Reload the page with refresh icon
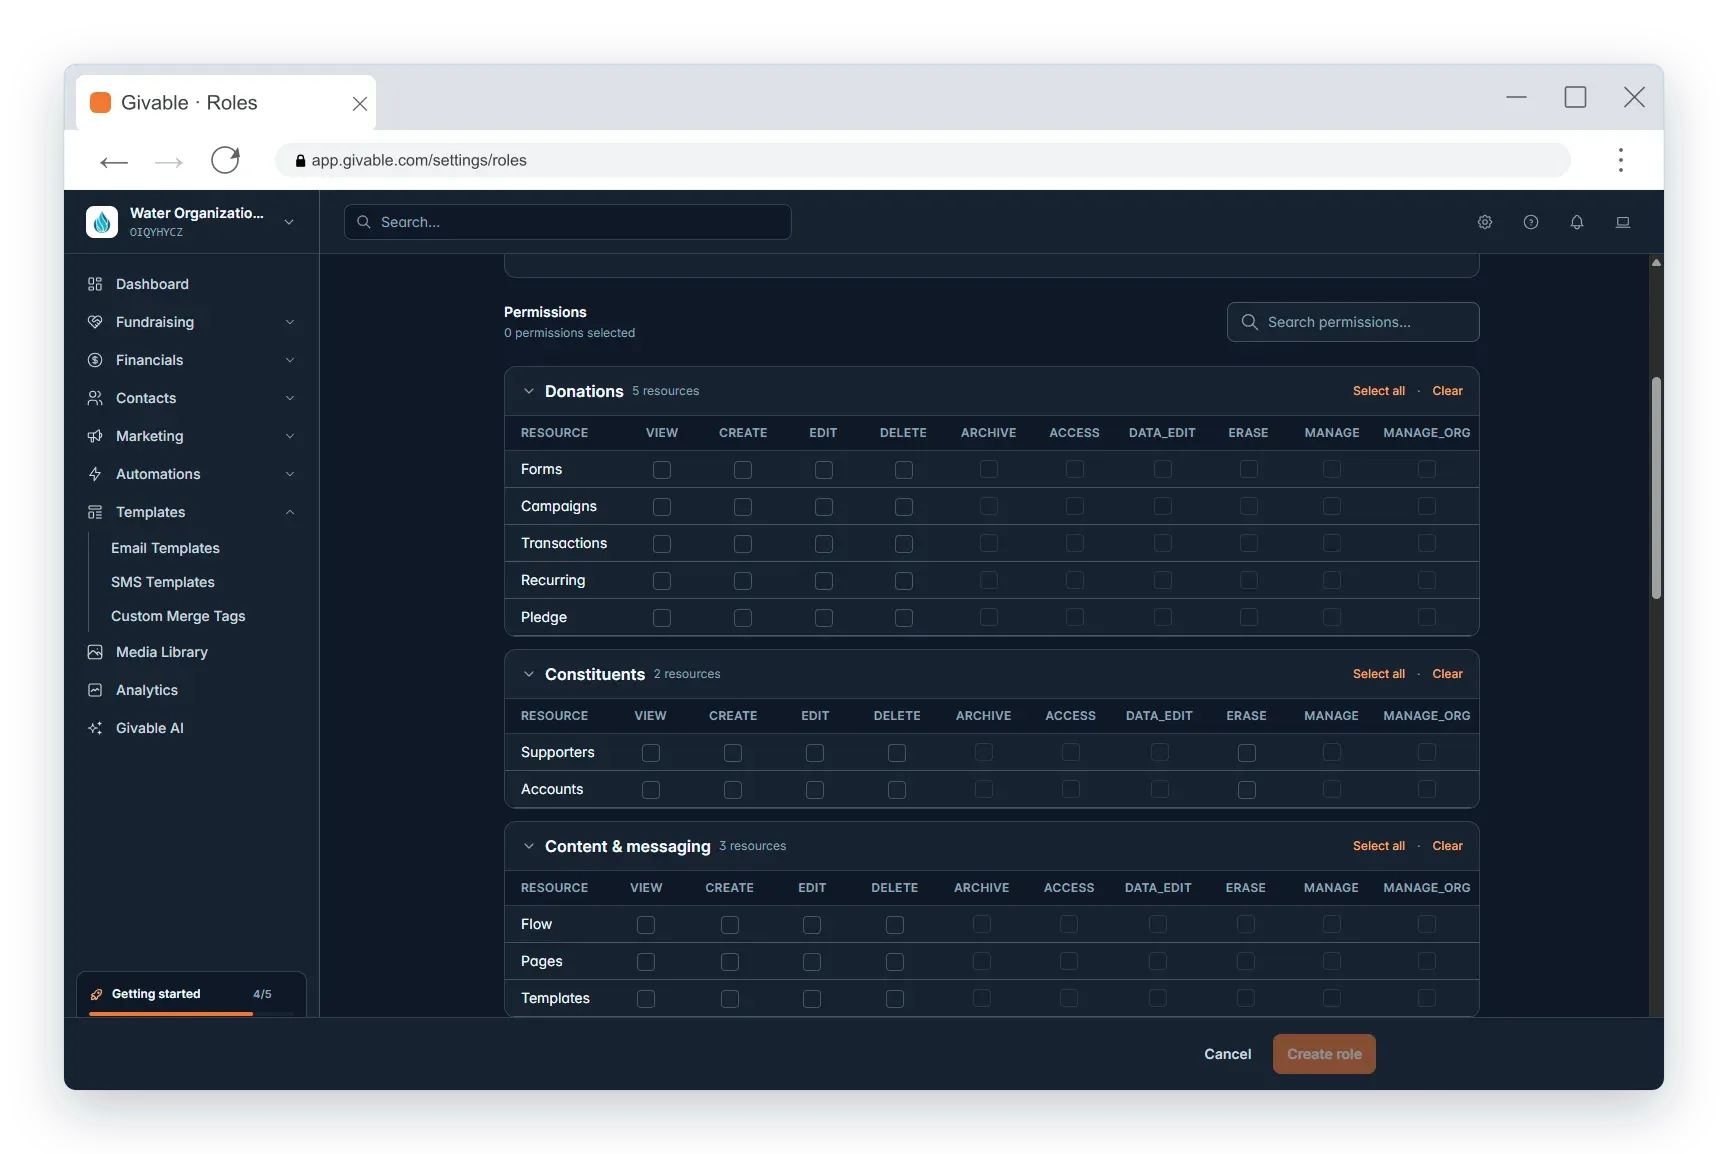Image resolution: width=1728 pixels, height=1154 pixels. pos(226,160)
